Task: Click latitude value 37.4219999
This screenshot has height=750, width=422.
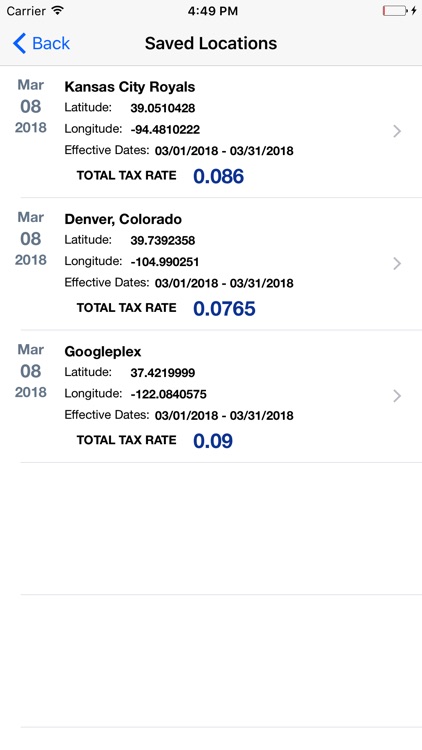Action: pyautogui.click(x=163, y=373)
